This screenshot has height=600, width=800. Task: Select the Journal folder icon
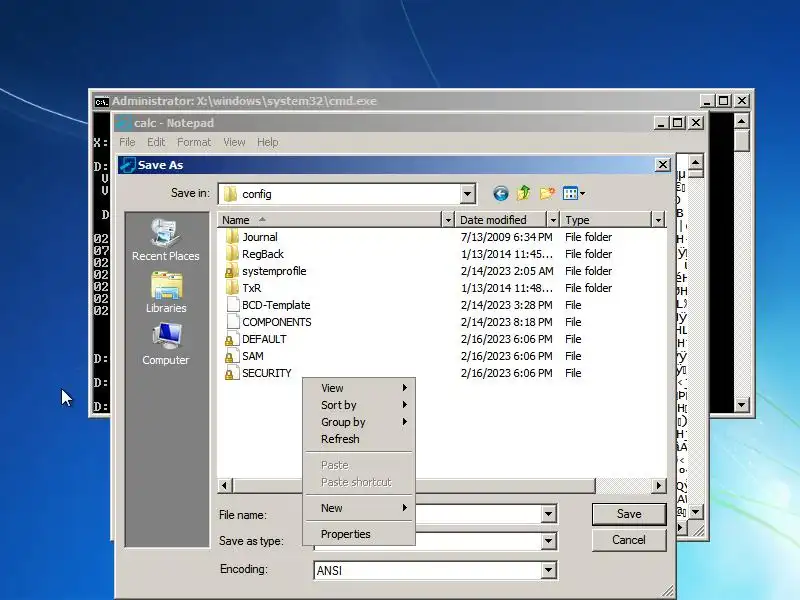coord(232,237)
